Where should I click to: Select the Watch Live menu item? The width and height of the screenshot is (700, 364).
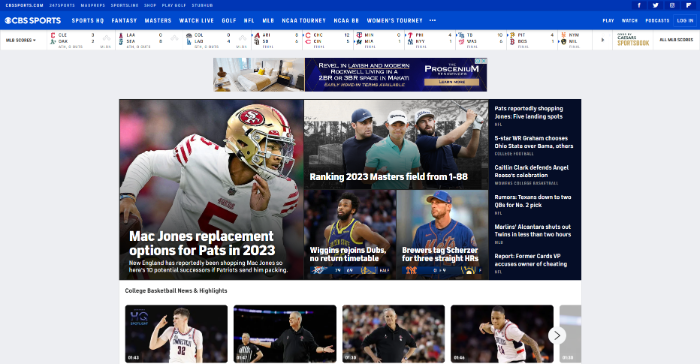tap(196, 21)
